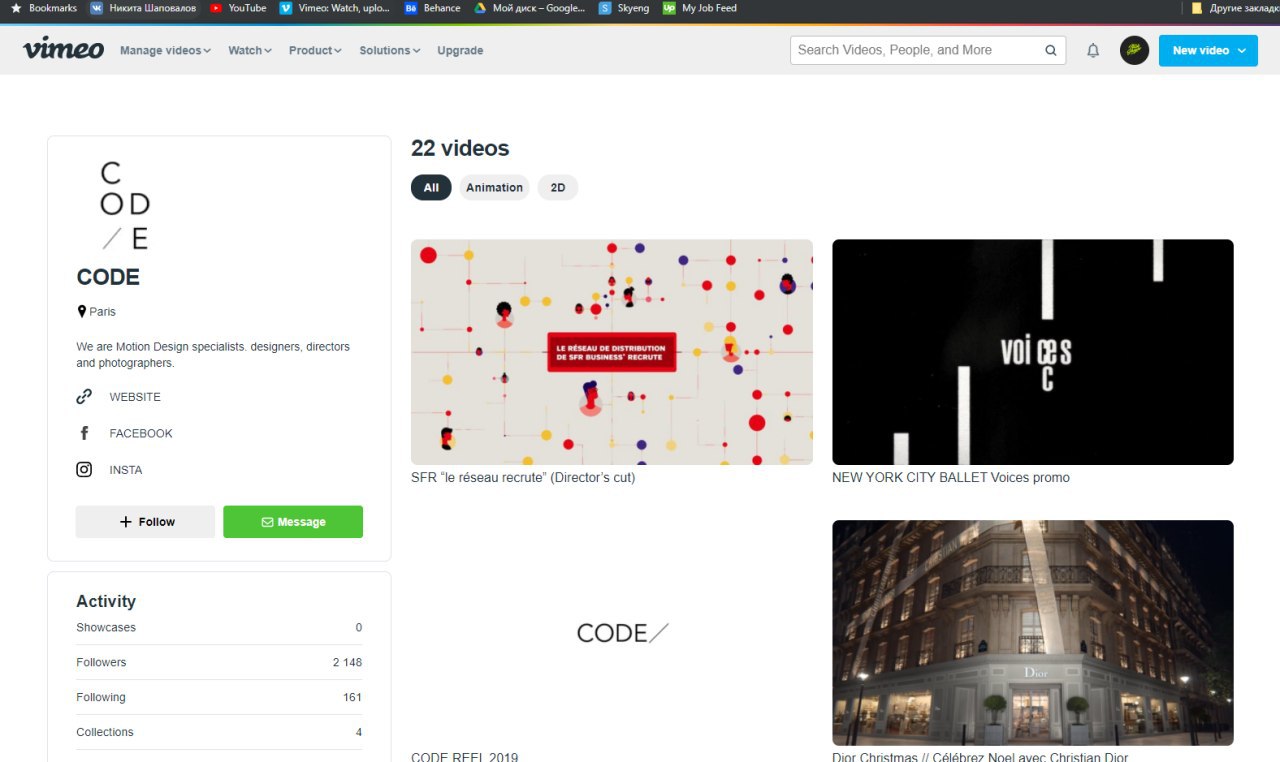Select the Animation filter tab
The image size is (1280, 762).
click(x=494, y=187)
